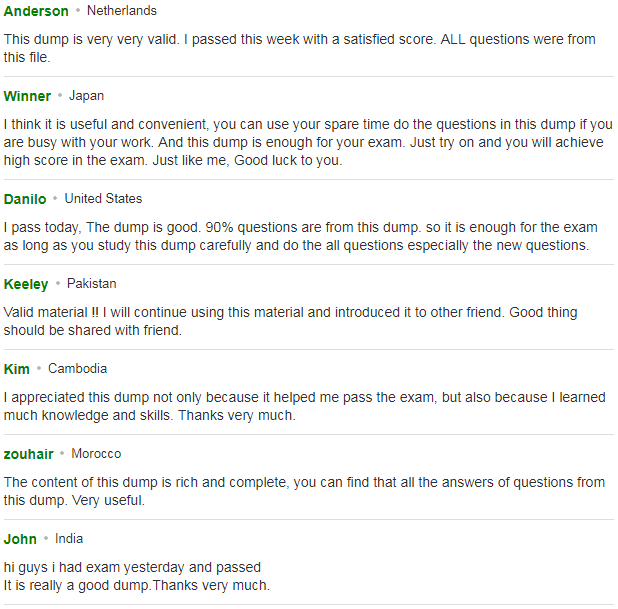Click Danilo's review mentioning 90% questions

pyautogui.click(x=301, y=236)
